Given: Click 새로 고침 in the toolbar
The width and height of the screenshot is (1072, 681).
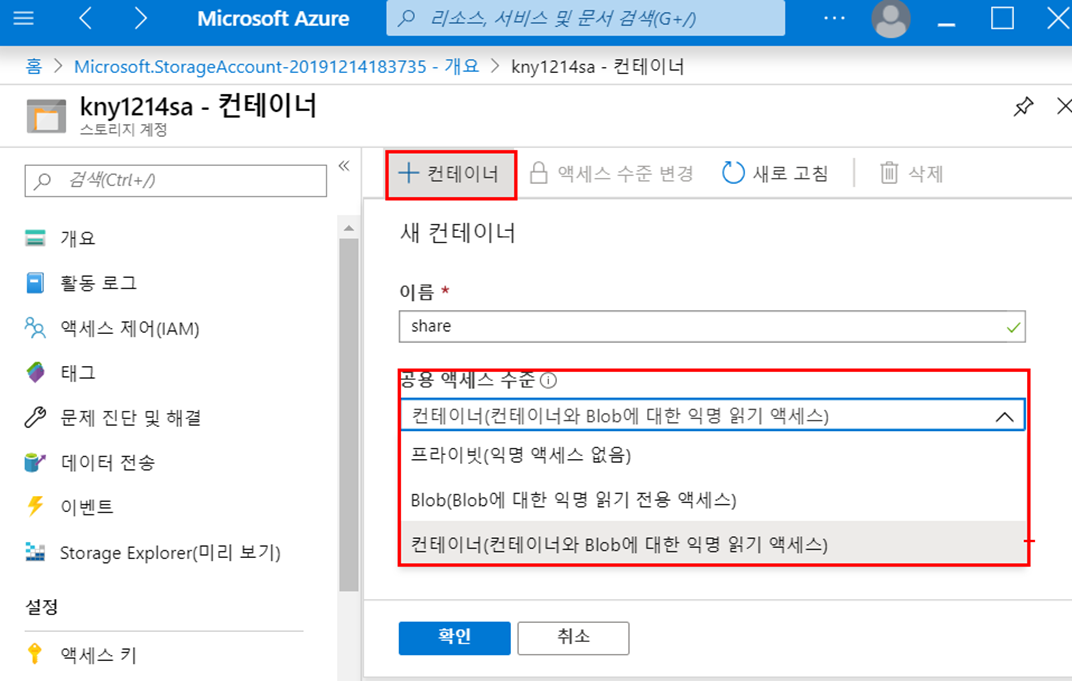Looking at the screenshot, I should (775, 174).
